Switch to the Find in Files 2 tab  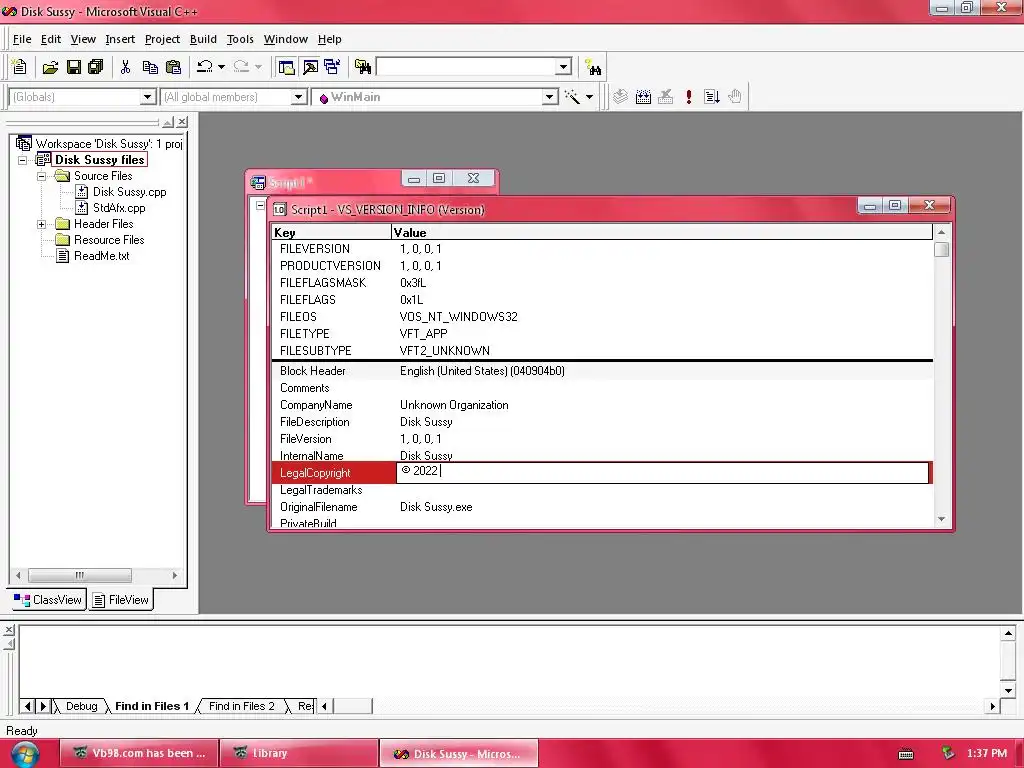(242, 706)
